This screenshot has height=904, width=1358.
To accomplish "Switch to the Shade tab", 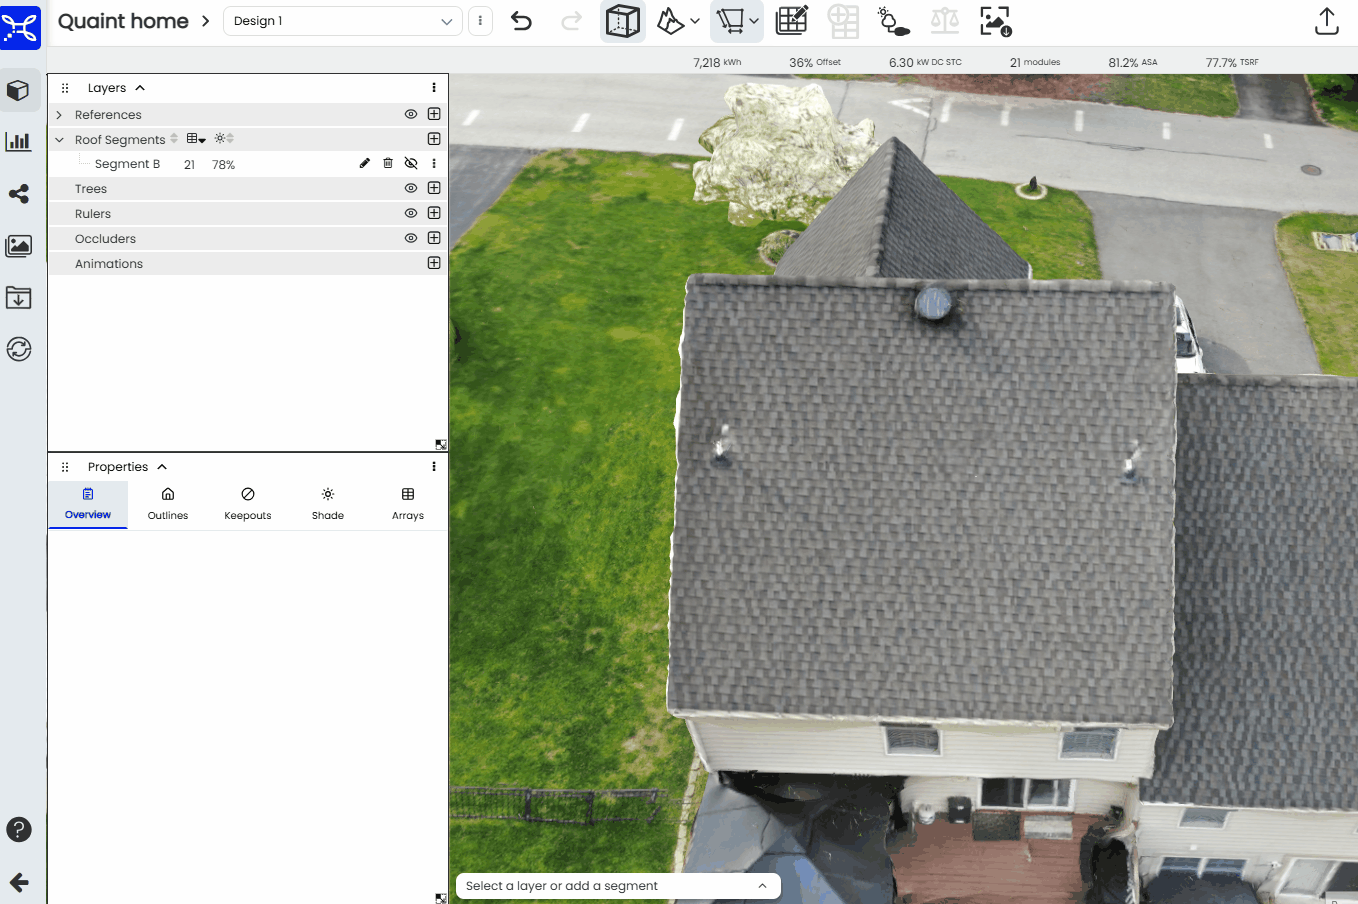I will 327,504.
